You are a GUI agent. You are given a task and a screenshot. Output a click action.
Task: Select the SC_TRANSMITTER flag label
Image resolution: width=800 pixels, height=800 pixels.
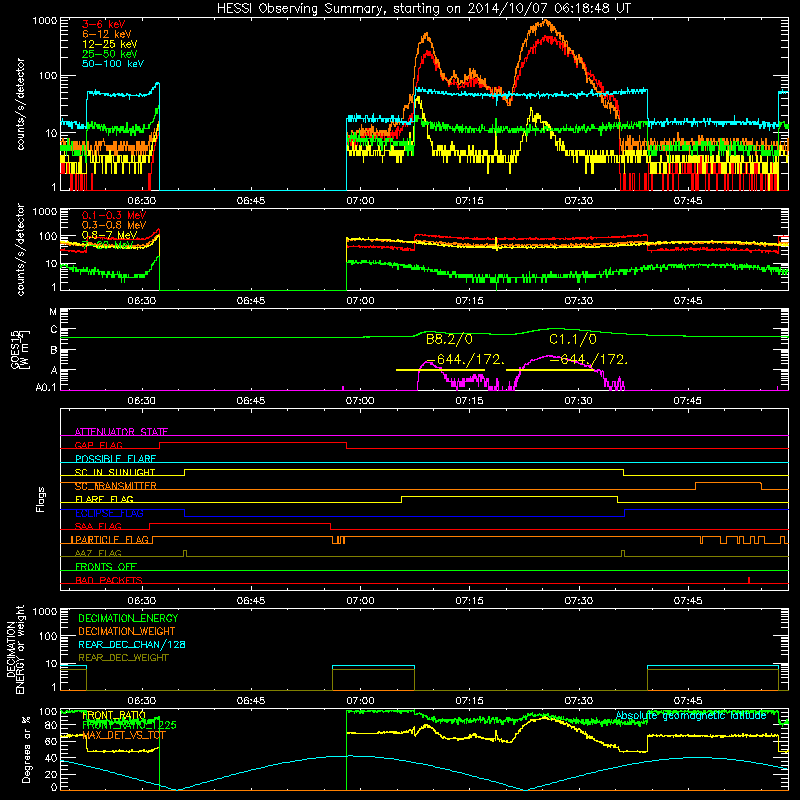pos(116,486)
